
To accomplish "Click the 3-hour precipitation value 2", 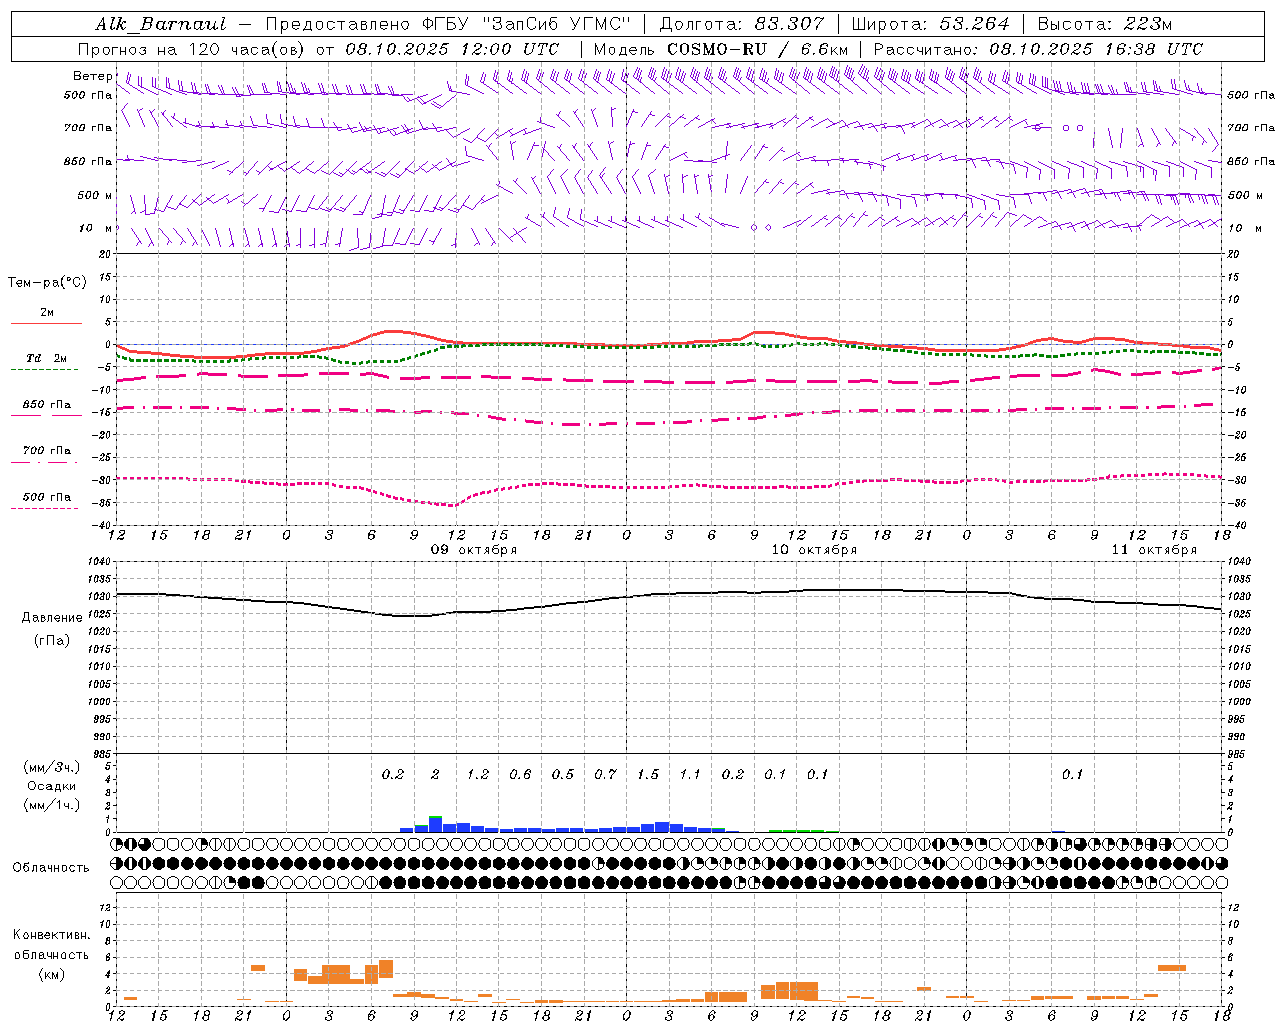I will coord(435,774).
